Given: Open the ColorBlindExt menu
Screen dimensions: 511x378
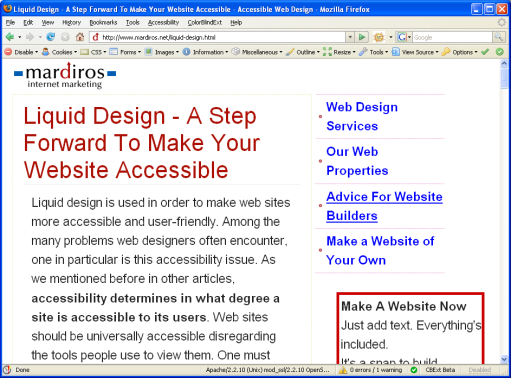Looking at the screenshot, I should [x=205, y=22].
